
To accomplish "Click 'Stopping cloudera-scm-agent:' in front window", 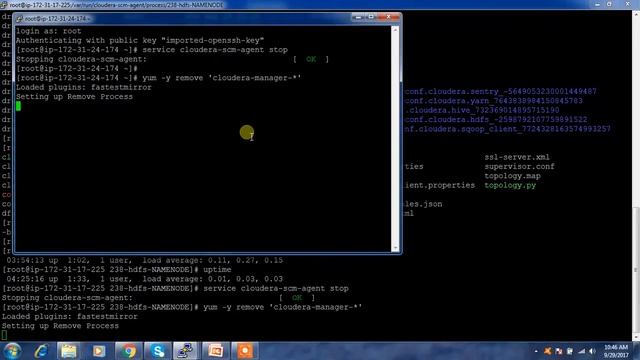I will (x=81, y=59).
